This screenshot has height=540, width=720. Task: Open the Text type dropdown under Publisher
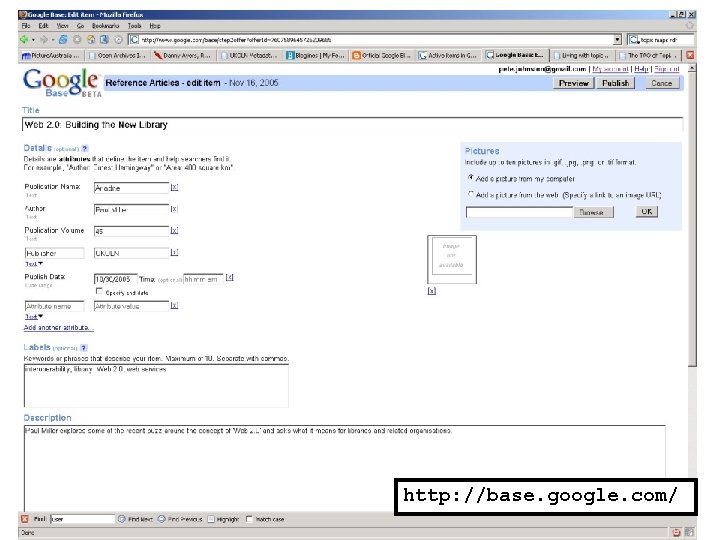34,264
